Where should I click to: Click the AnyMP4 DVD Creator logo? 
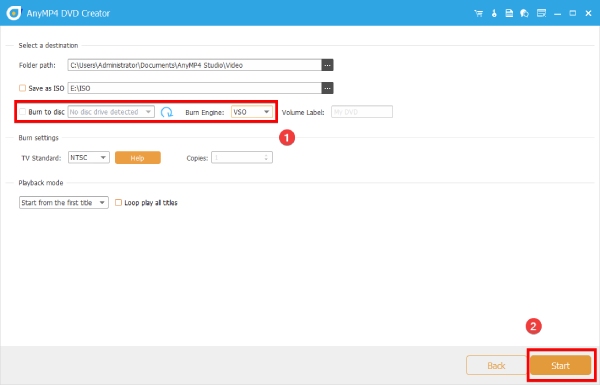14,13
